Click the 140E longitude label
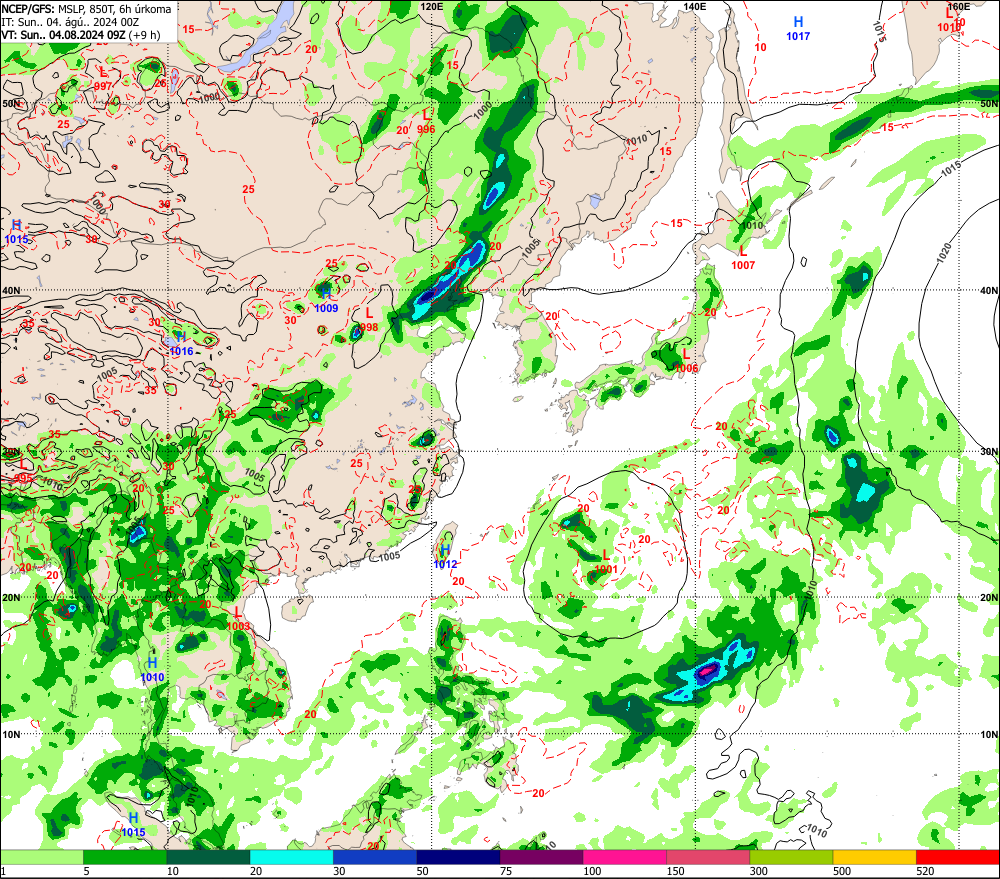This screenshot has height=879, width=1000. (695, 6)
